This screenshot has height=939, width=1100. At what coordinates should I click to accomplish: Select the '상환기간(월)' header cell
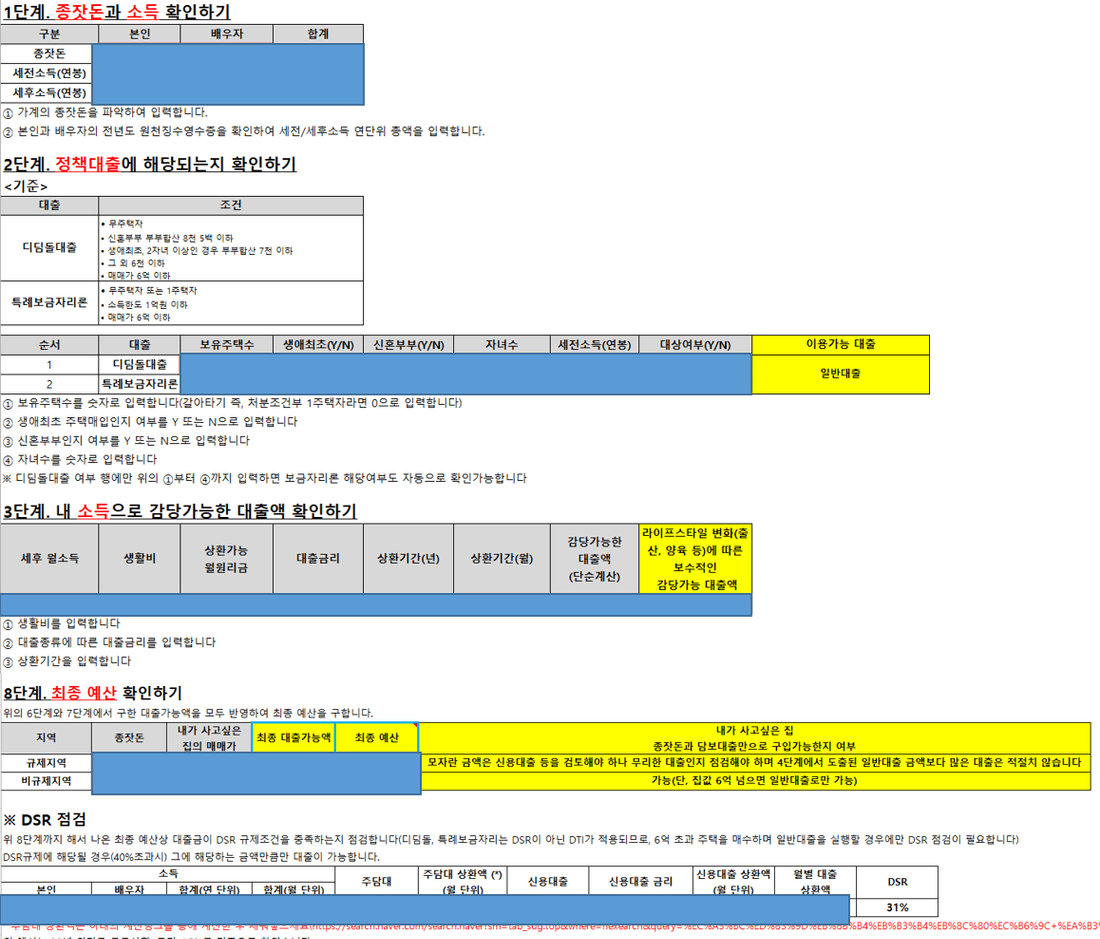(x=502, y=559)
